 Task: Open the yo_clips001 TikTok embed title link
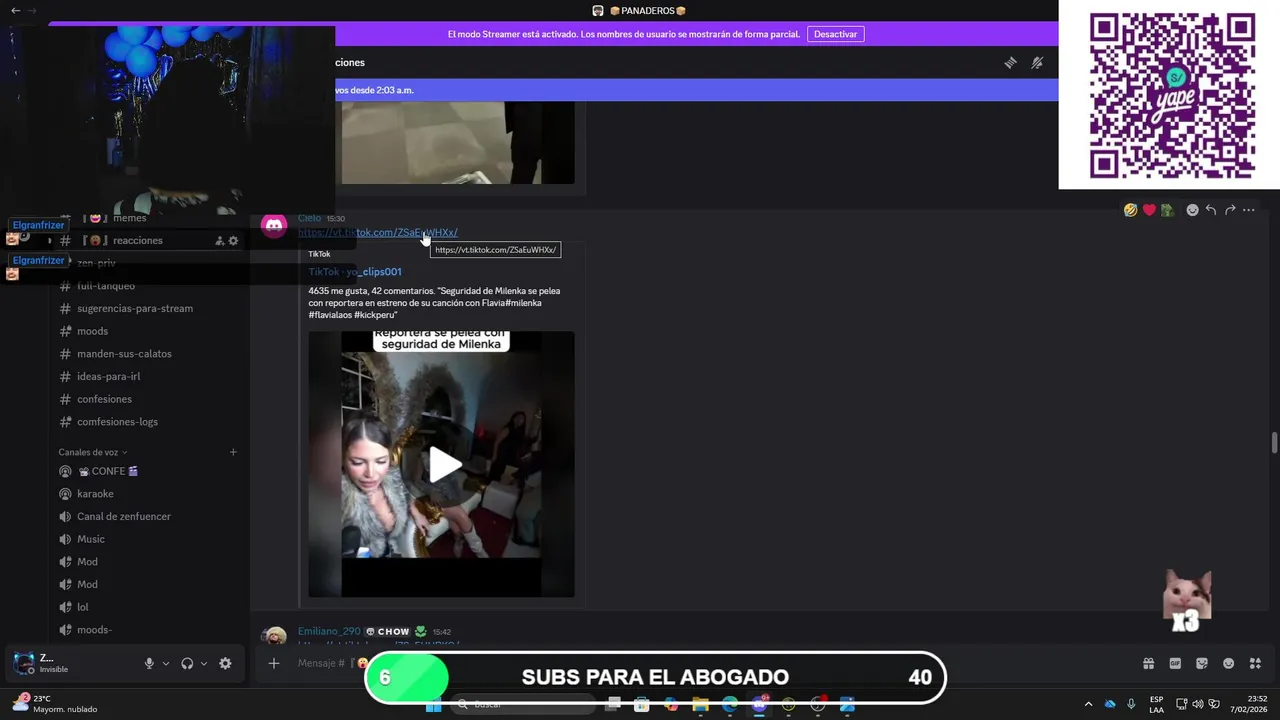pyautogui.click(x=355, y=272)
